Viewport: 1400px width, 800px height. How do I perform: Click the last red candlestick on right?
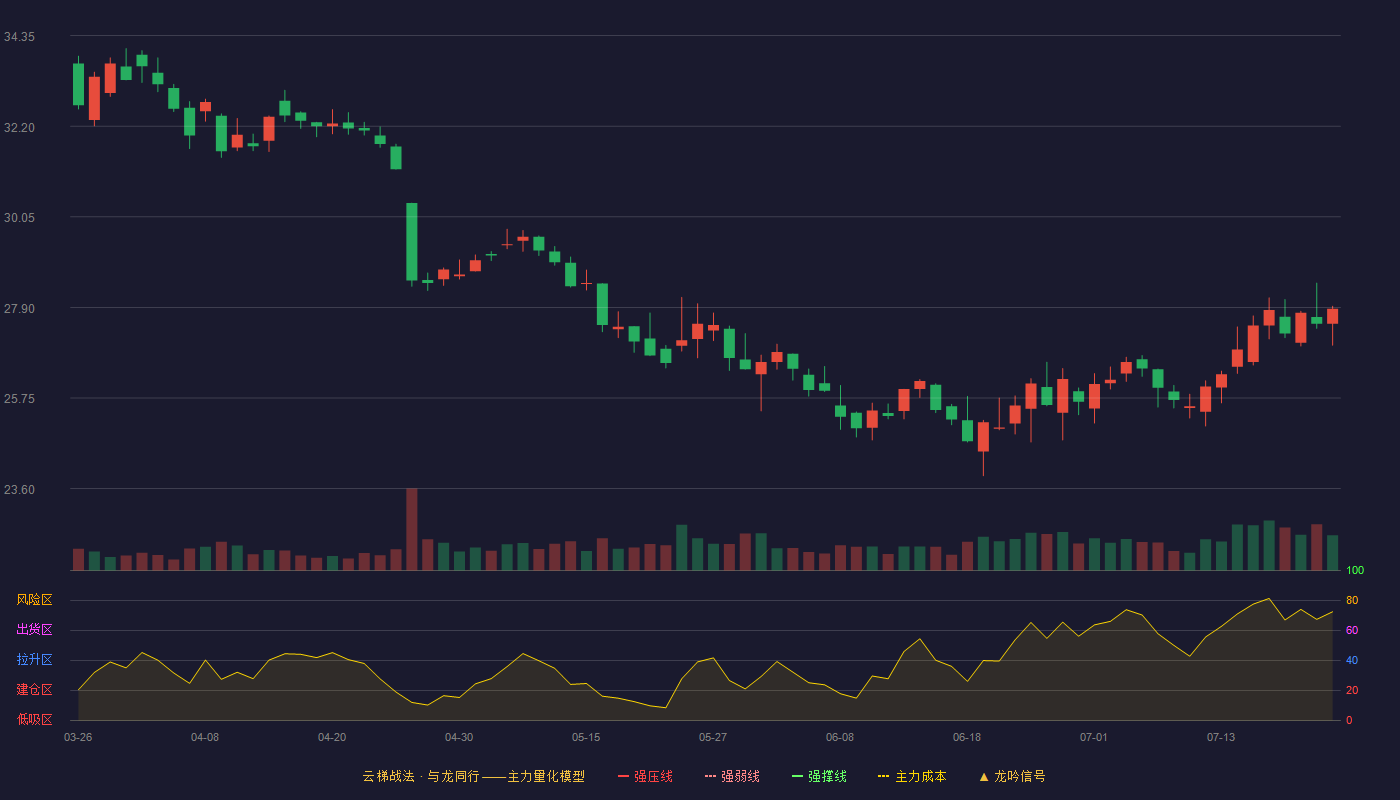(1332, 316)
